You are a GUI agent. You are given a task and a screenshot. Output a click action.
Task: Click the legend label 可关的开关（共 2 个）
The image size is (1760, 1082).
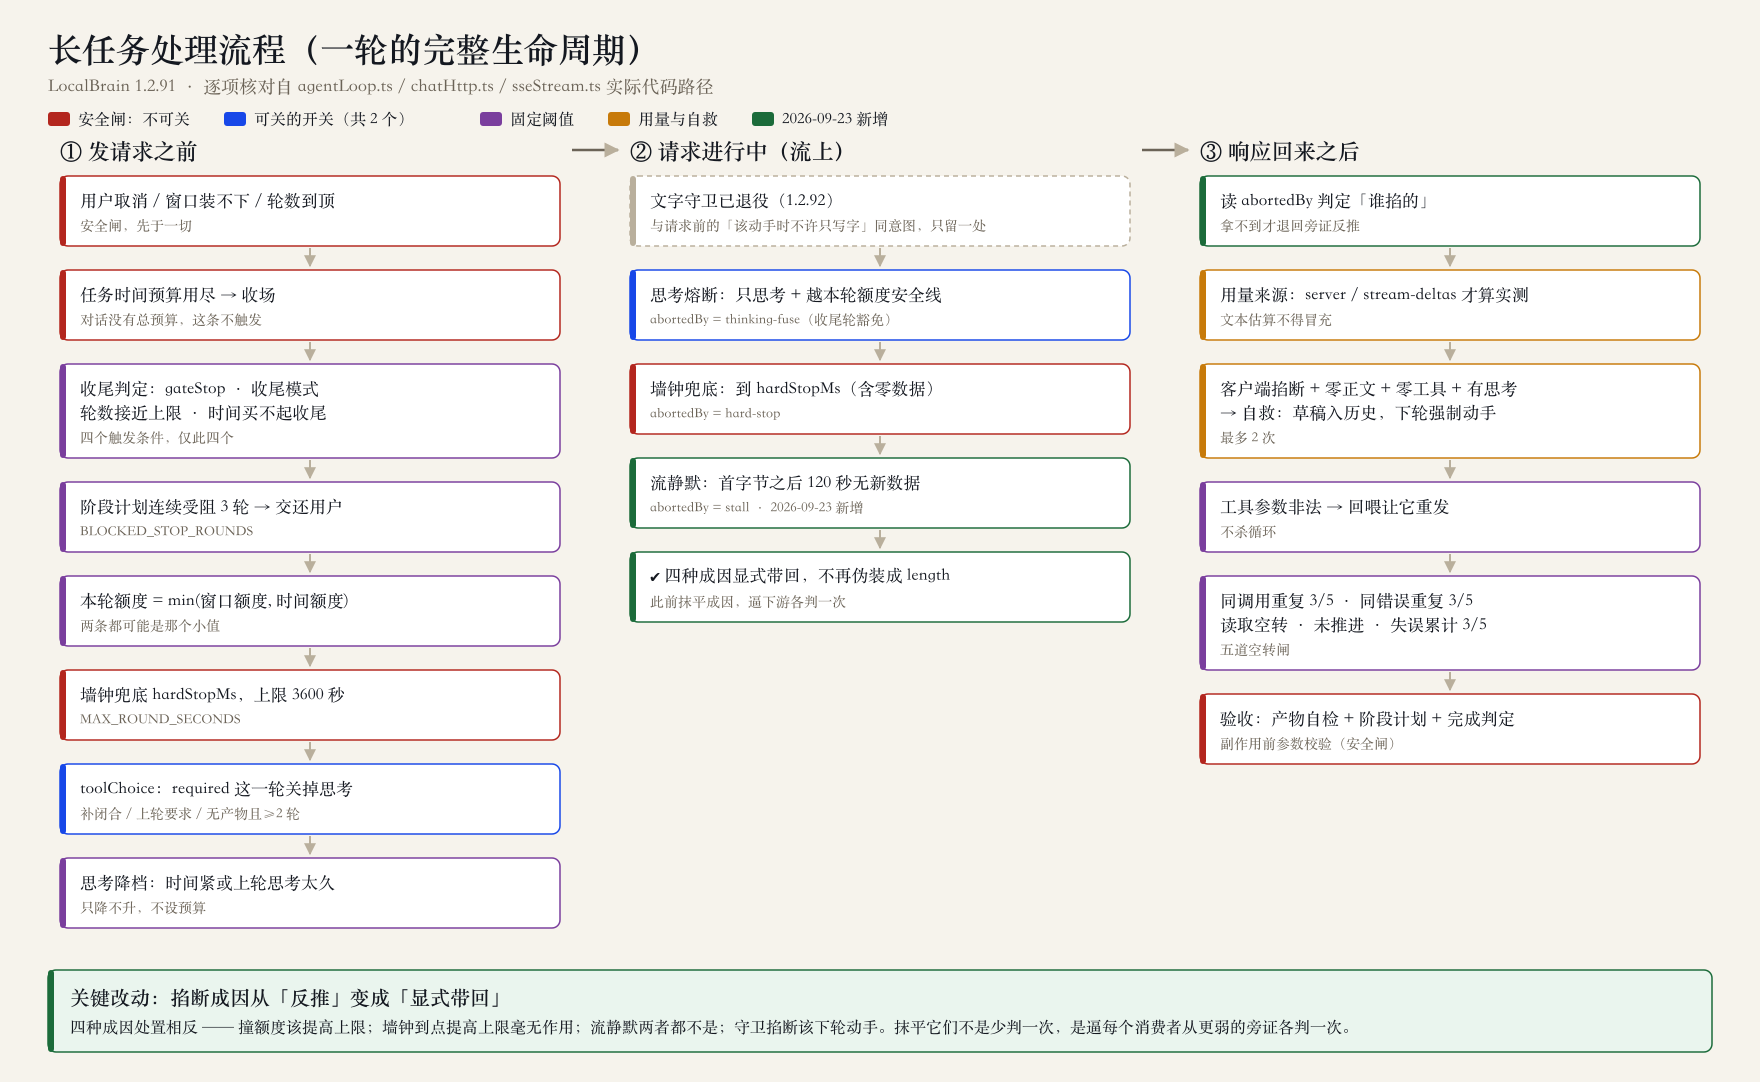click(330, 119)
